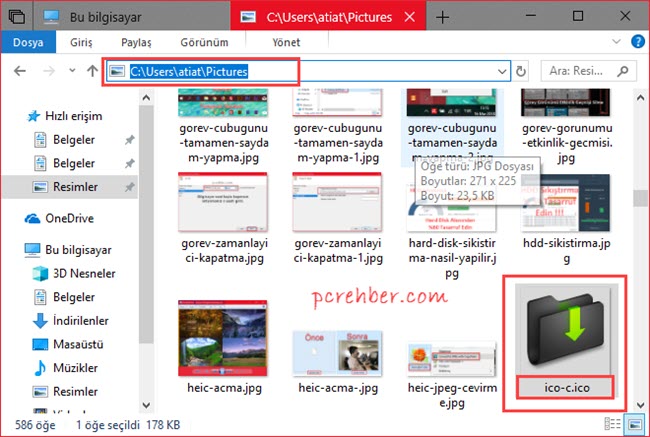Click the search magnifier icon
Screen dimensions: 650x437
click(x=623, y=71)
